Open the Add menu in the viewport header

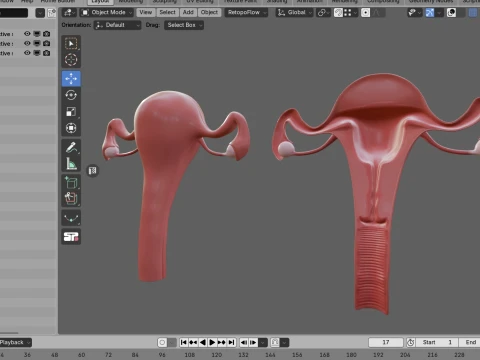188,12
